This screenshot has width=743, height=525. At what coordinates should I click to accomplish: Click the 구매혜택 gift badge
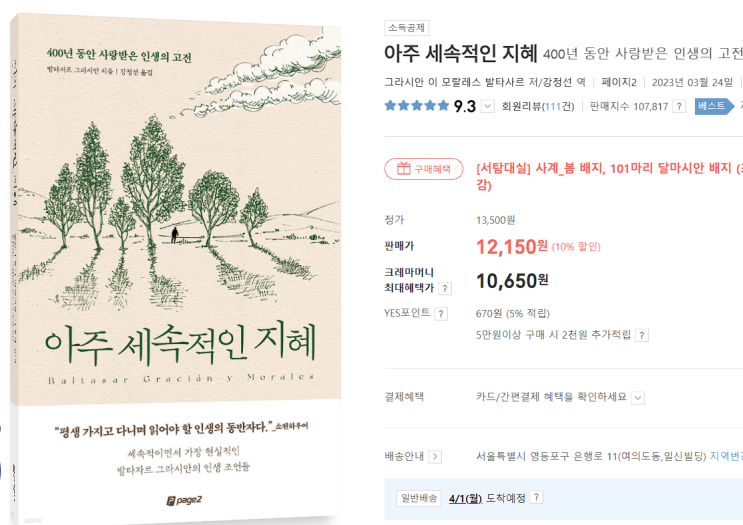424,169
